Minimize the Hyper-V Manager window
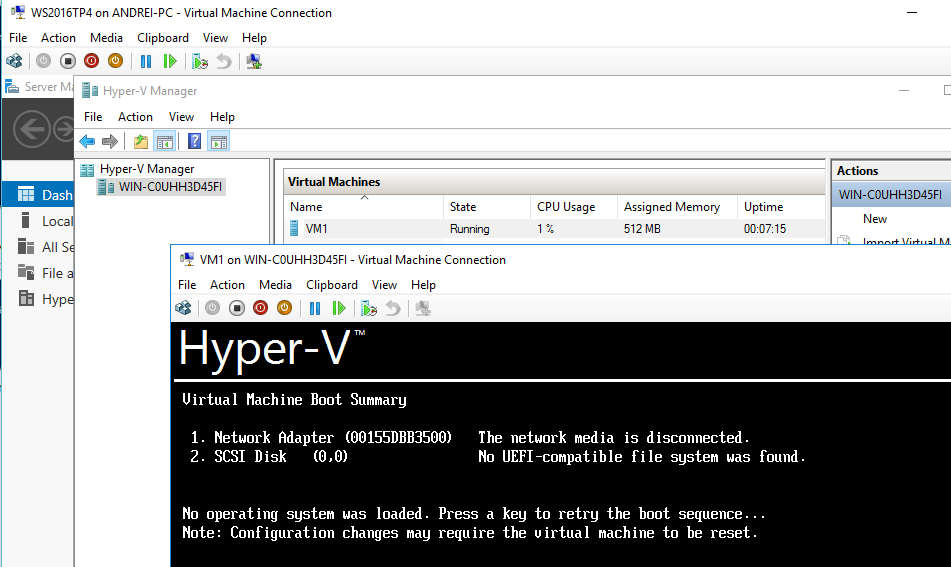The height and width of the screenshot is (567, 951). (x=904, y=90)
